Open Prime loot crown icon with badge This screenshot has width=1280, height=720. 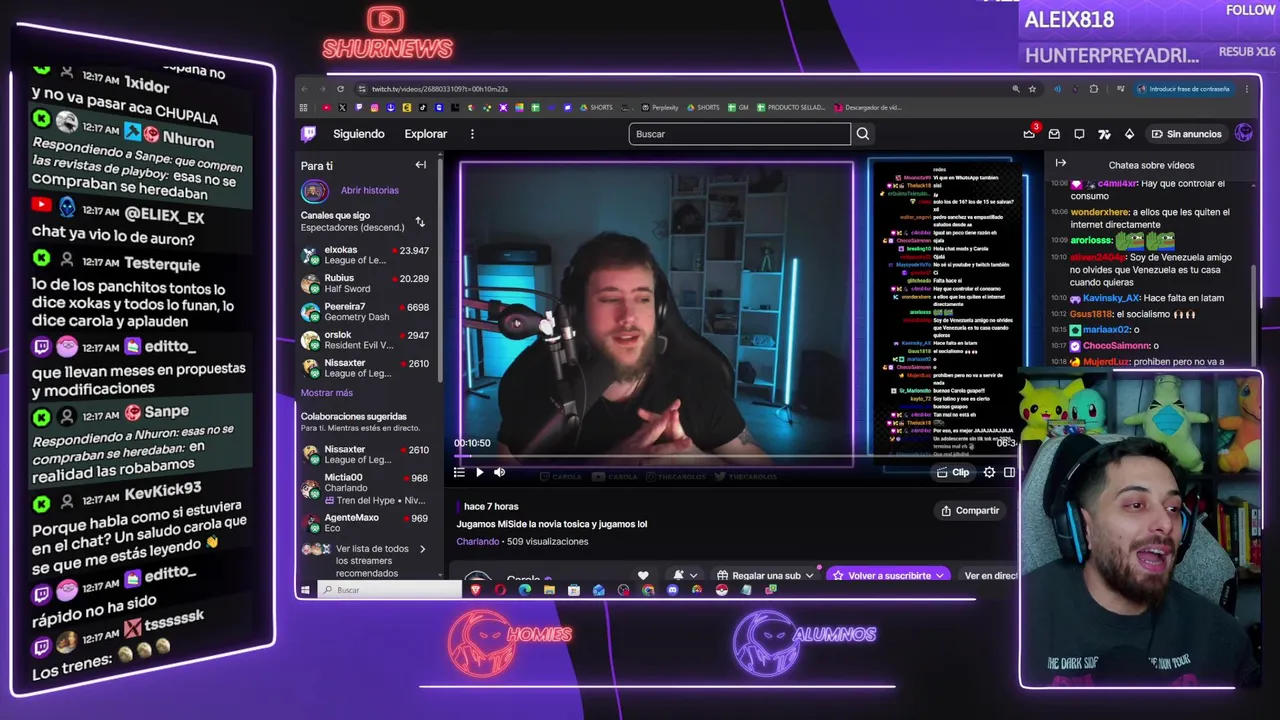point(1029,133)
